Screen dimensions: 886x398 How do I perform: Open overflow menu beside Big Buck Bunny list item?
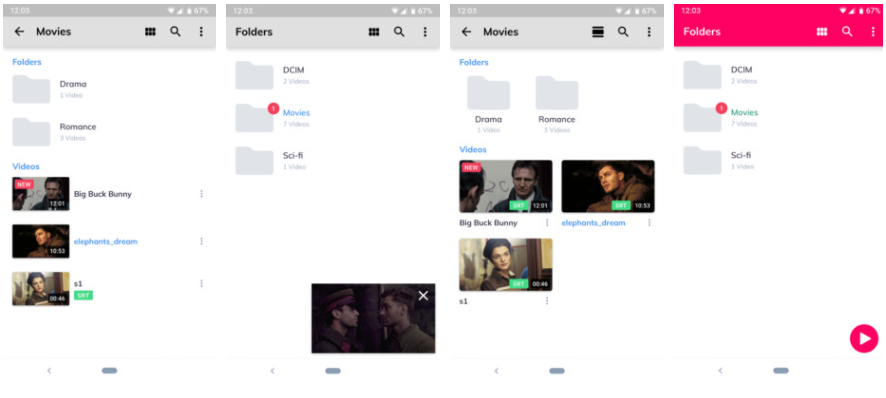[x=201, y=194]
